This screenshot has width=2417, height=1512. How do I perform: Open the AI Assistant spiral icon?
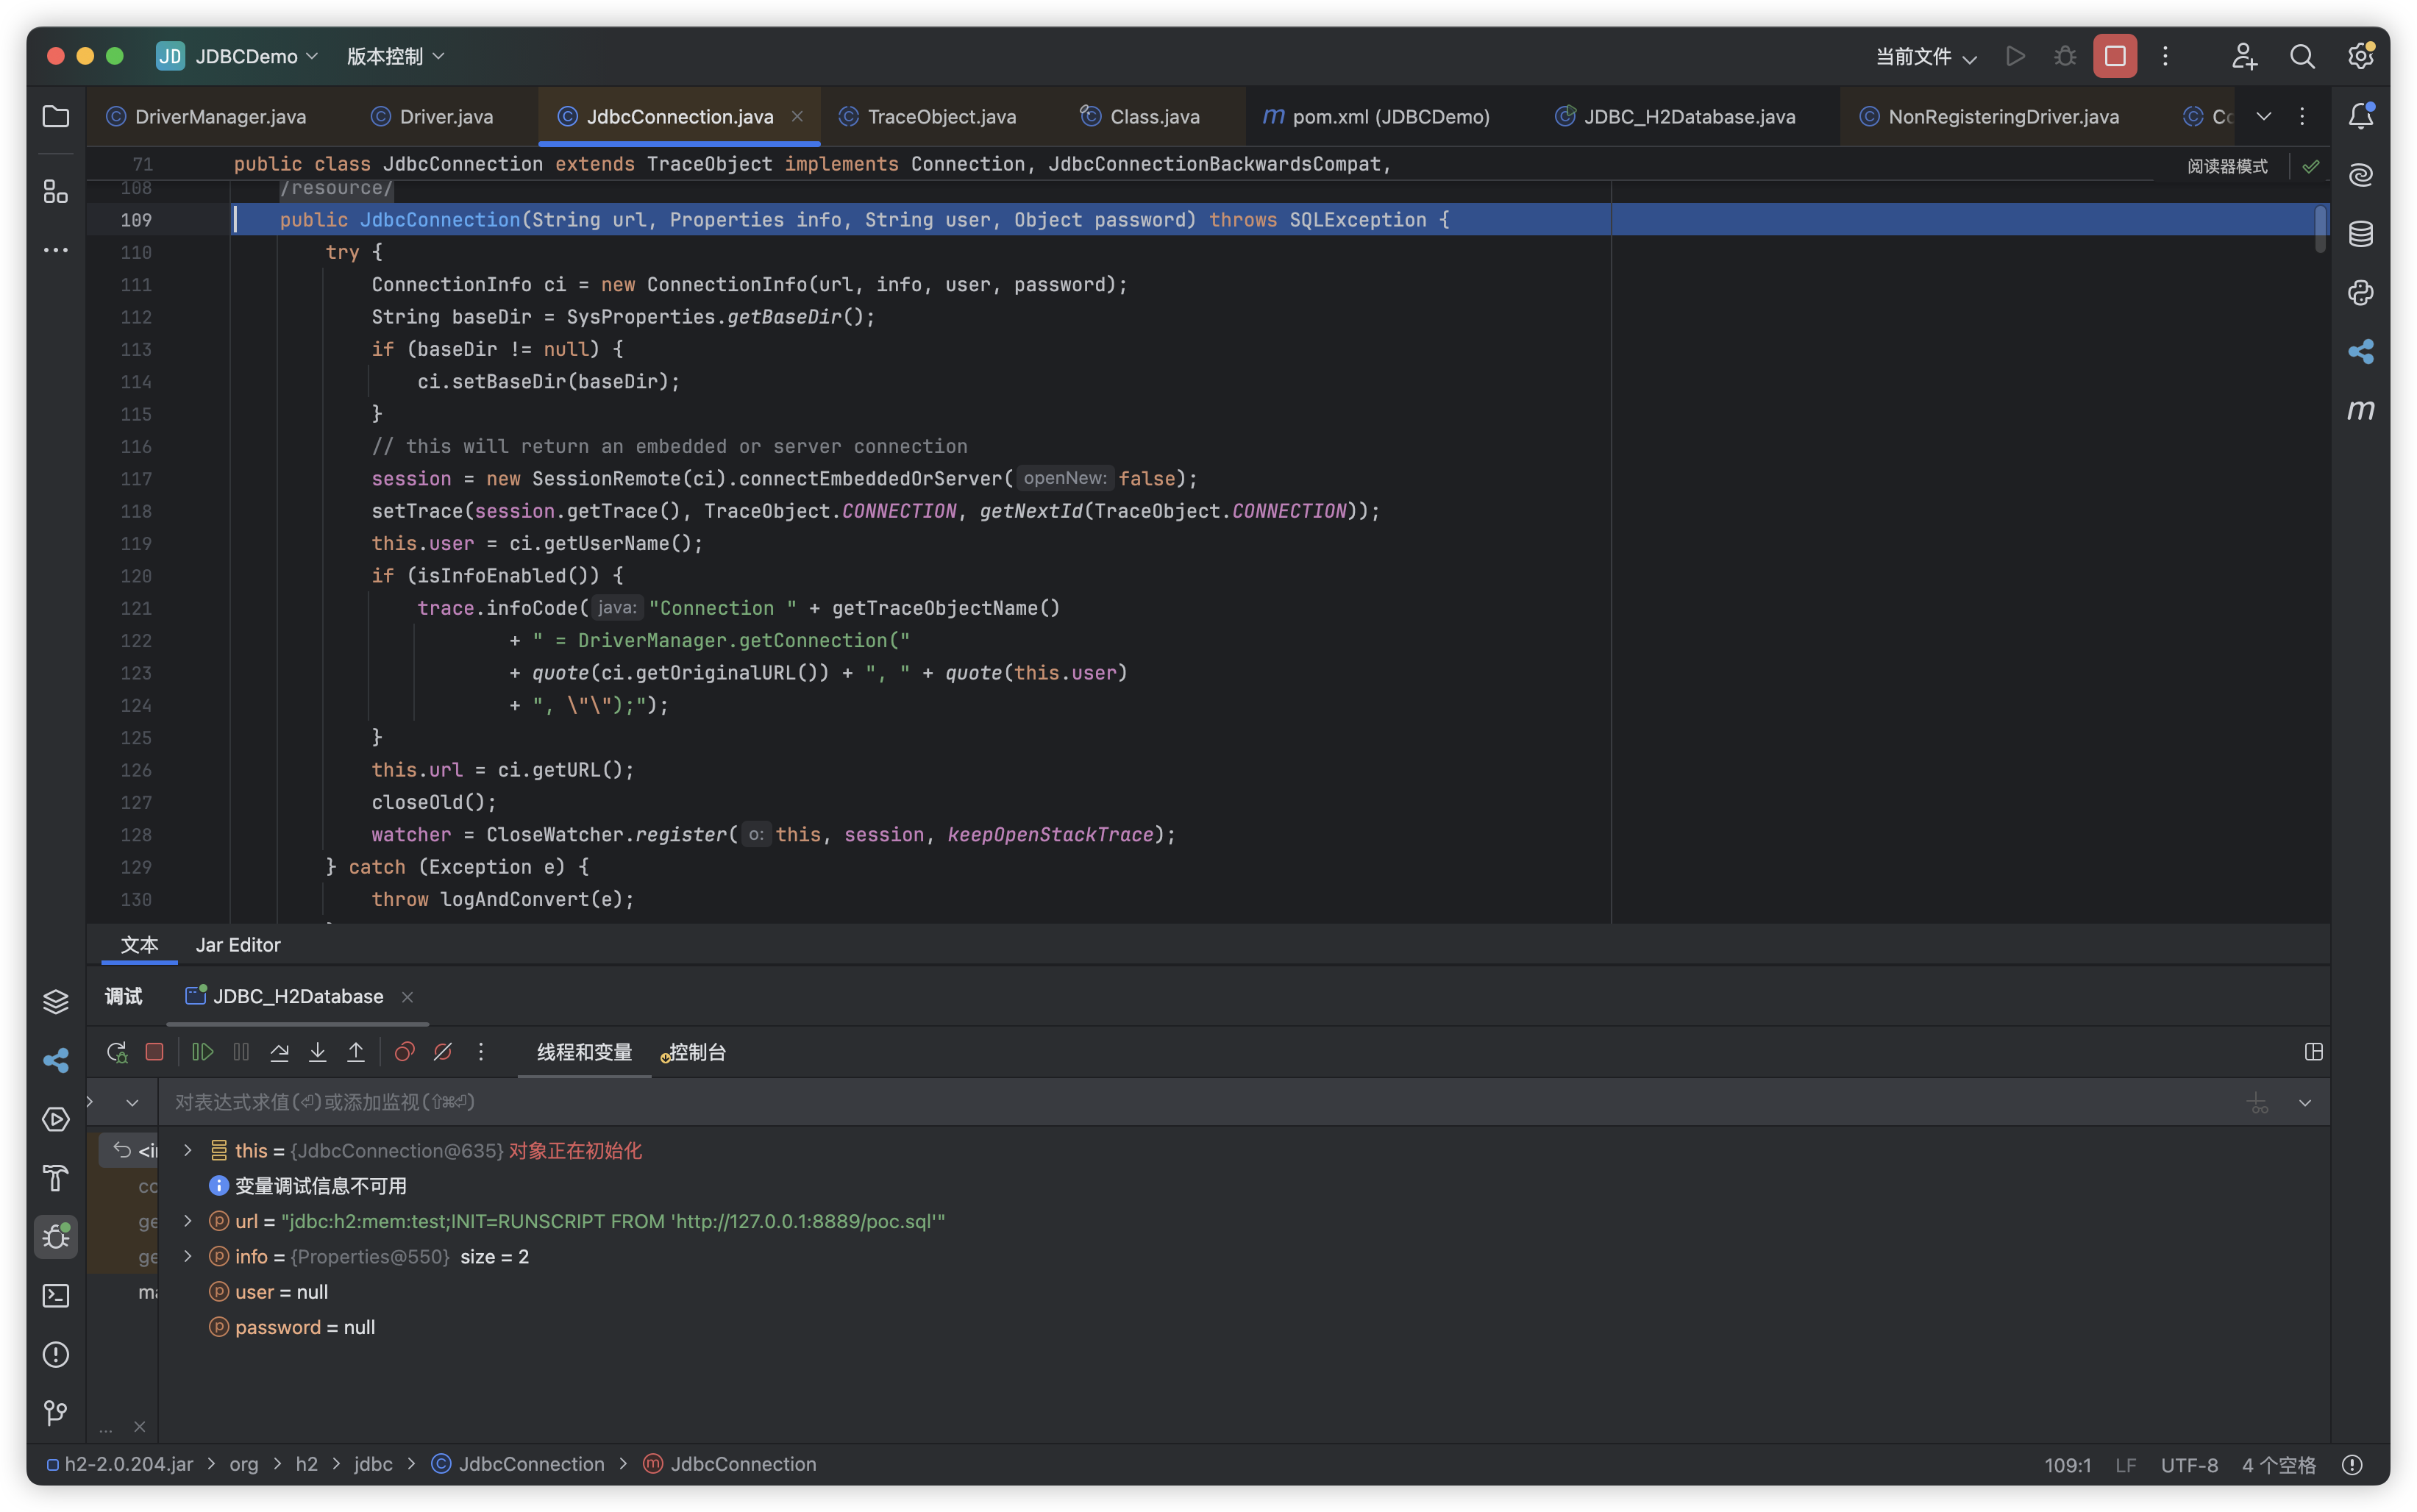[x=2361, y=175]
